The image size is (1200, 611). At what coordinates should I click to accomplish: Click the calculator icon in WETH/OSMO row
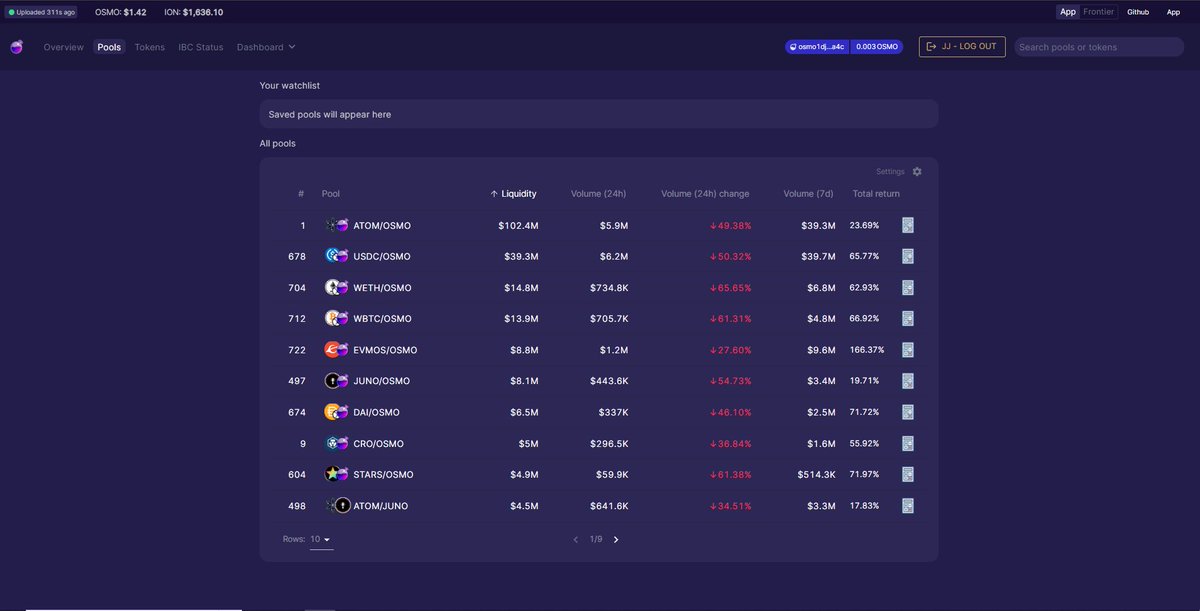[908, 288]
